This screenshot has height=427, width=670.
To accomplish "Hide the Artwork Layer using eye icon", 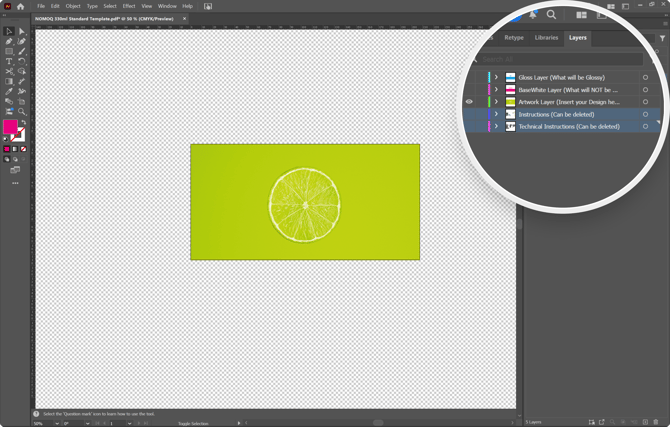I will coord(469,102).
